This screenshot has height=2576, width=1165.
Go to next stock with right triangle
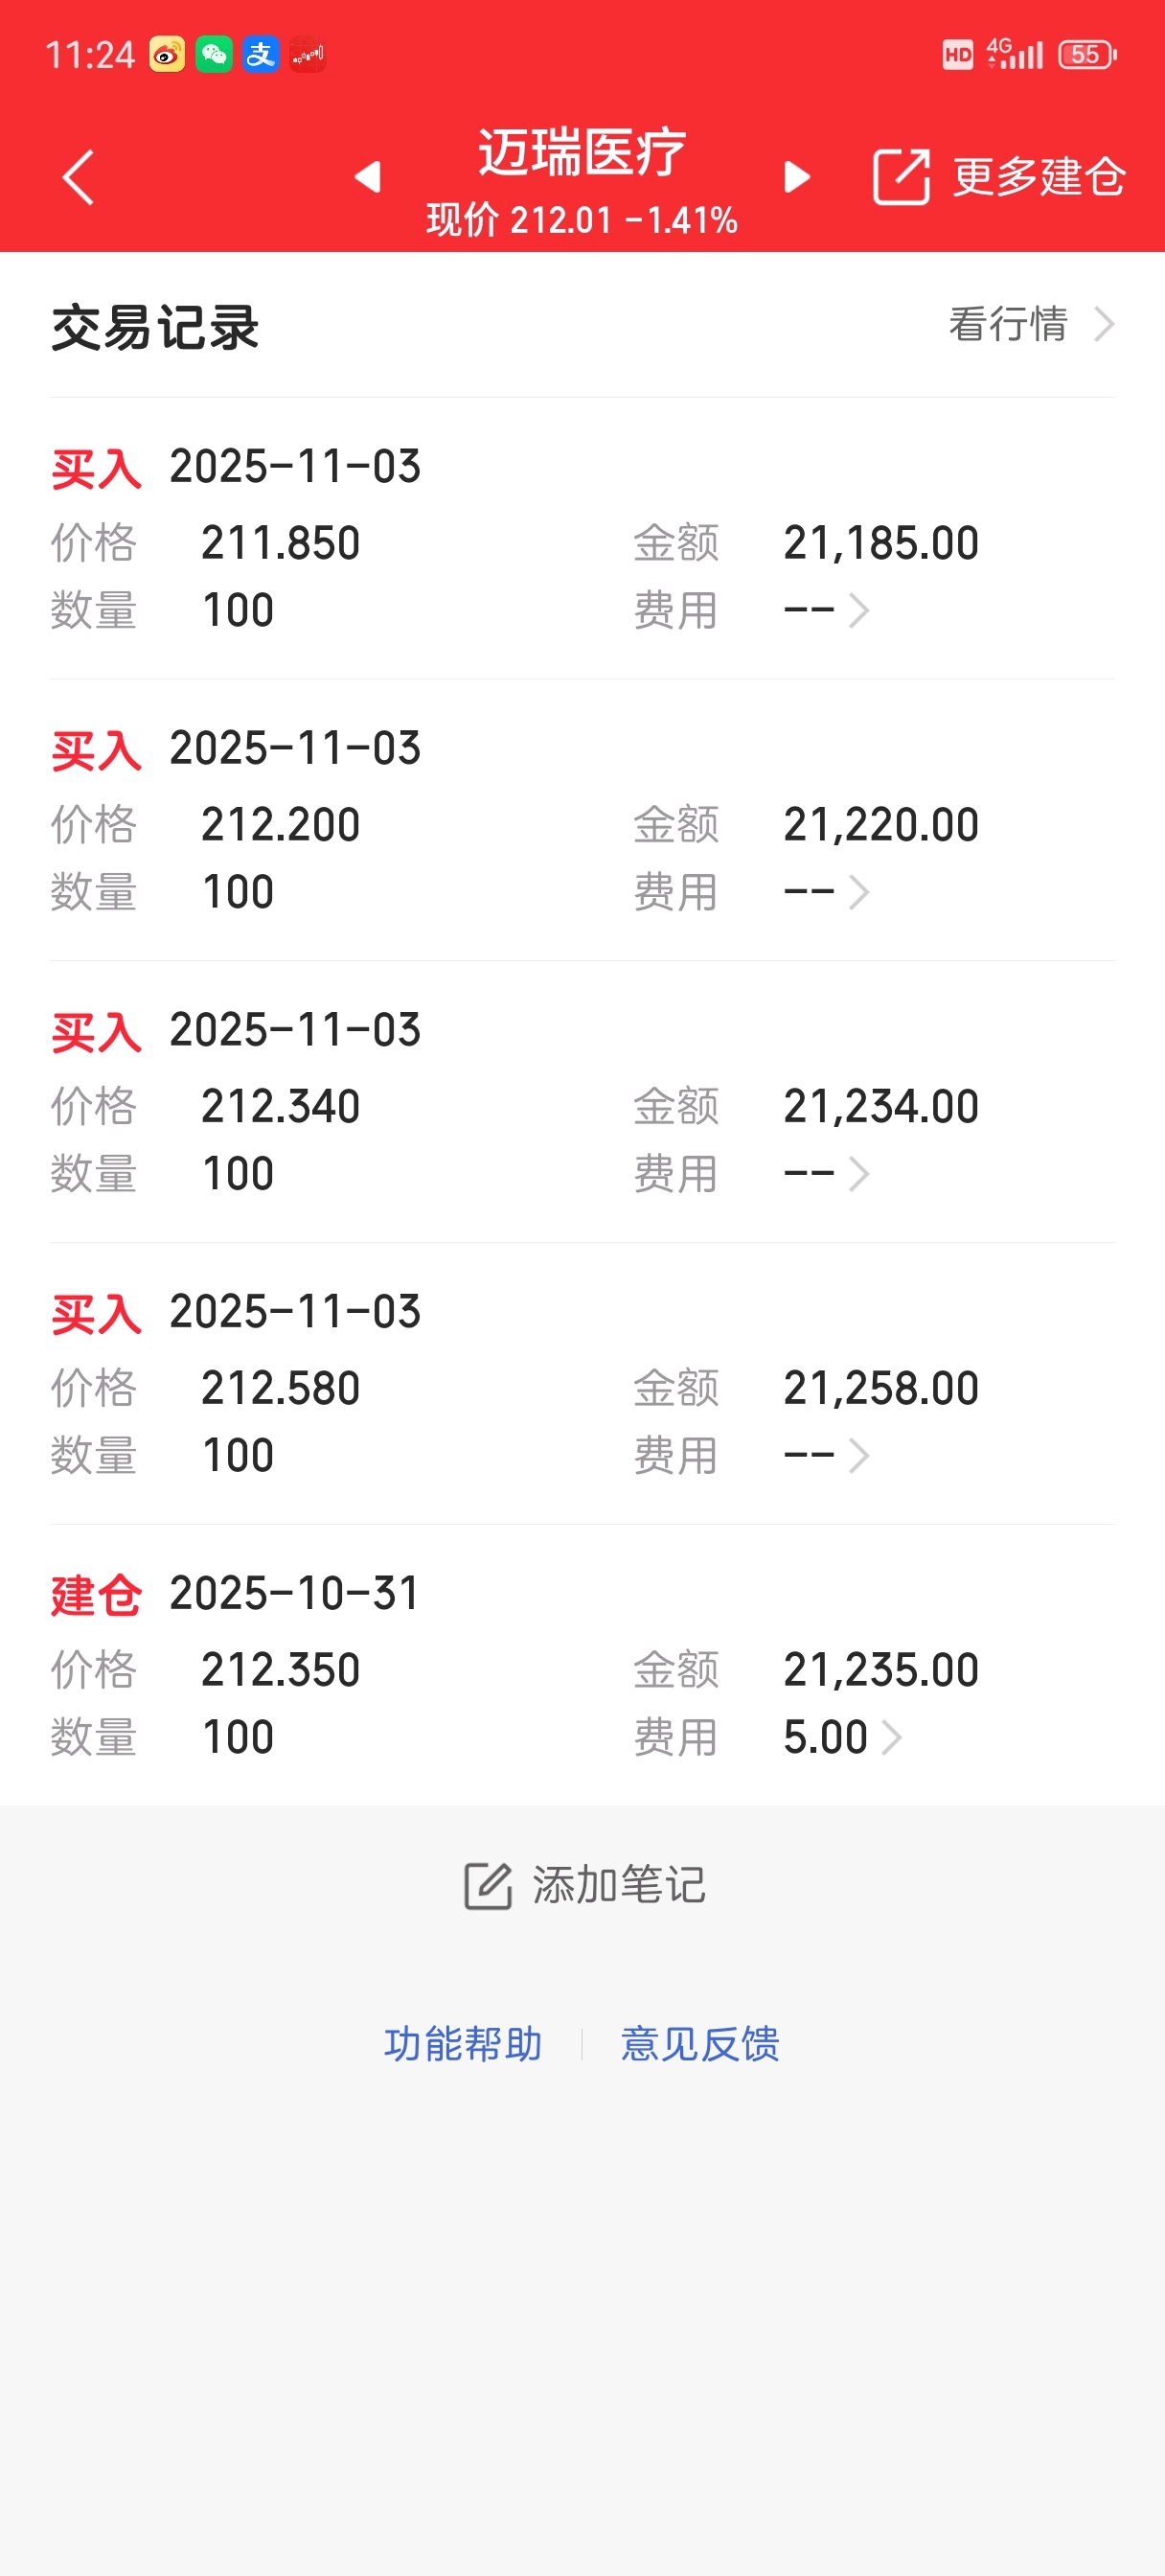[797, 177]
